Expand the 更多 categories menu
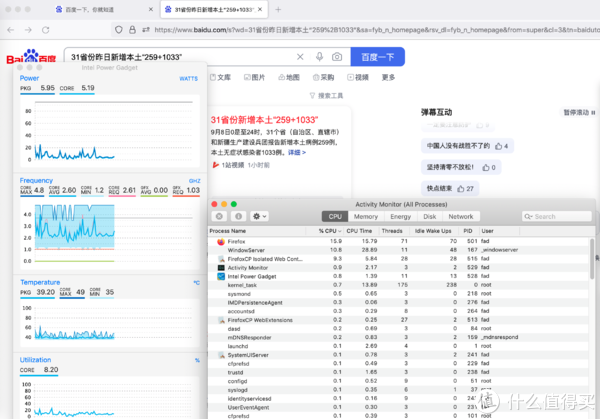 click(x=388, y=77)
